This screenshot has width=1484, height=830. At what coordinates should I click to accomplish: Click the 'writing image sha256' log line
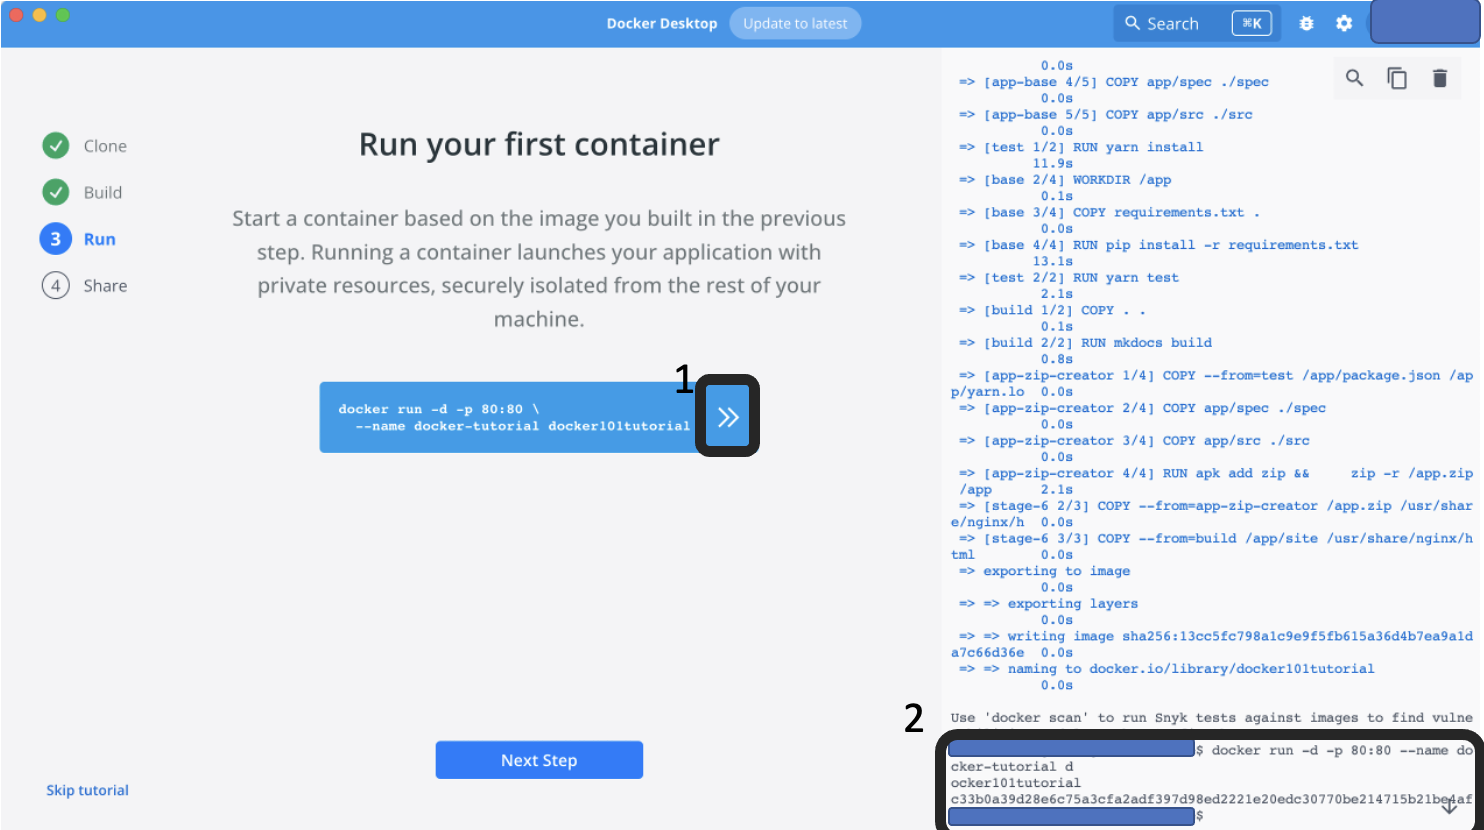click(x=1212, y=644)
